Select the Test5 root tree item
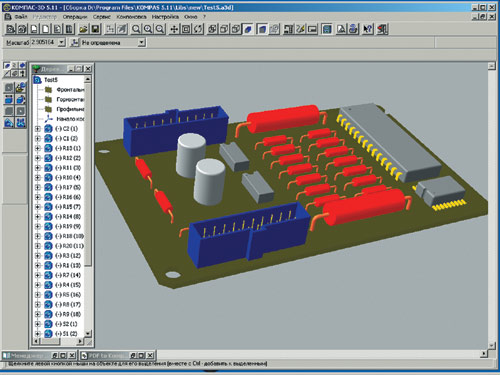This screenshot has height=375, width=500. point(51,80)
